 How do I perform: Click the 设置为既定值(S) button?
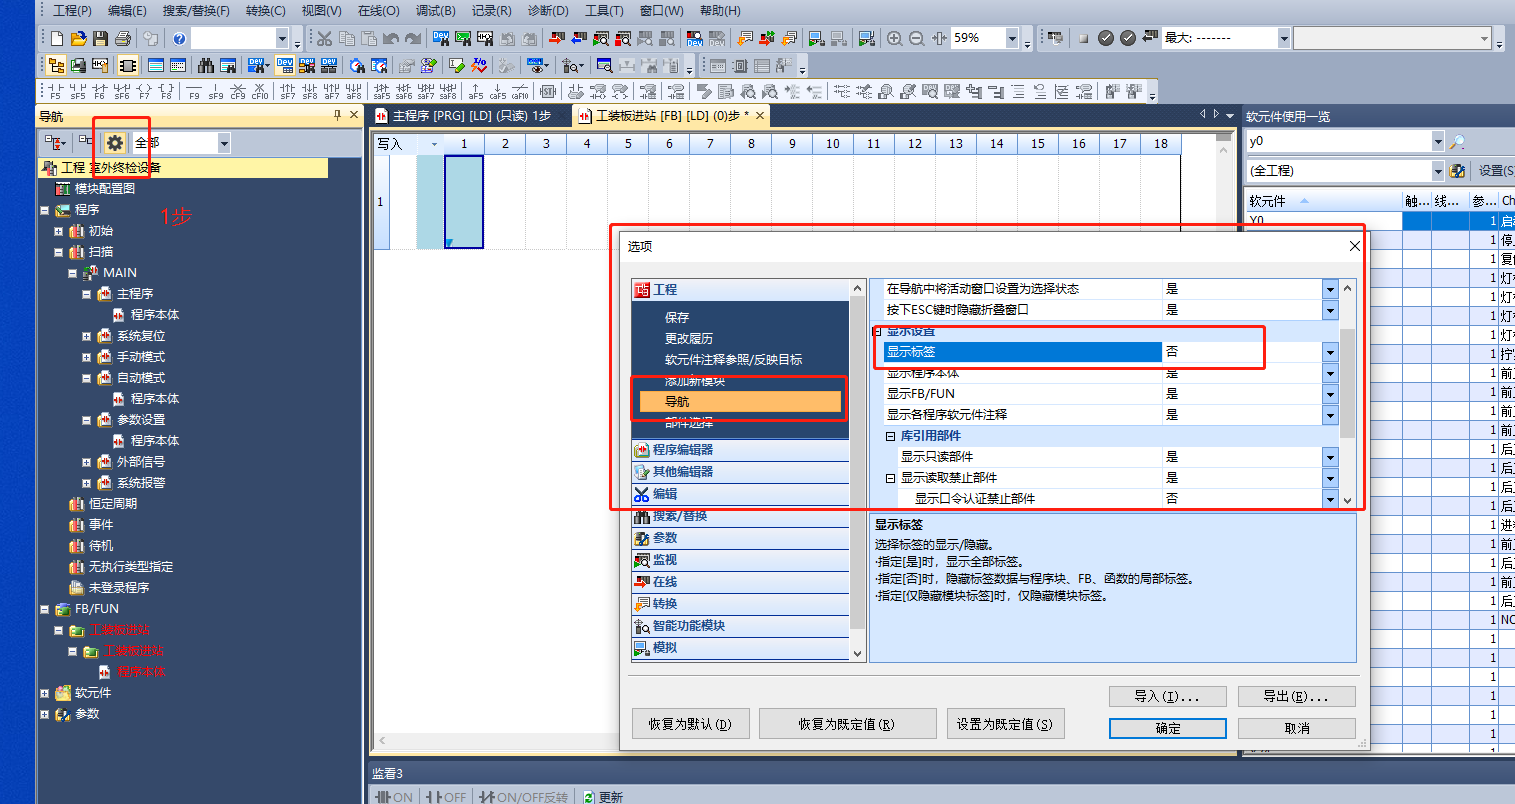click(1005, 724)
